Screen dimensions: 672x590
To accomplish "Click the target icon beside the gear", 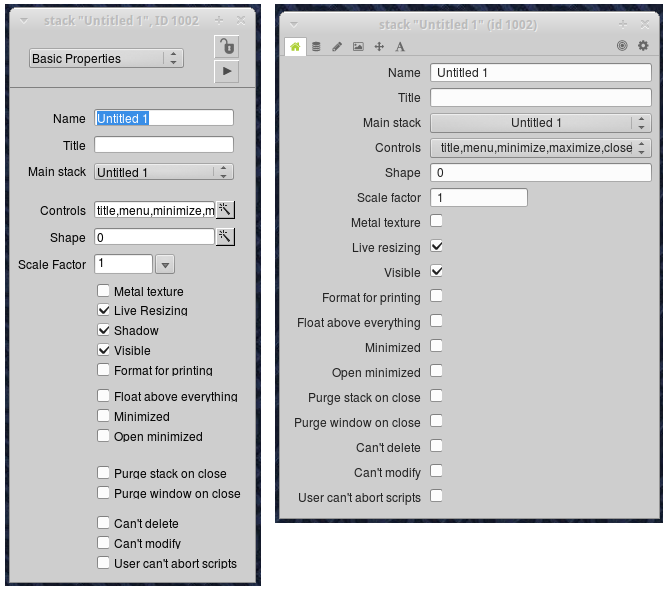I will coord(622,46).
